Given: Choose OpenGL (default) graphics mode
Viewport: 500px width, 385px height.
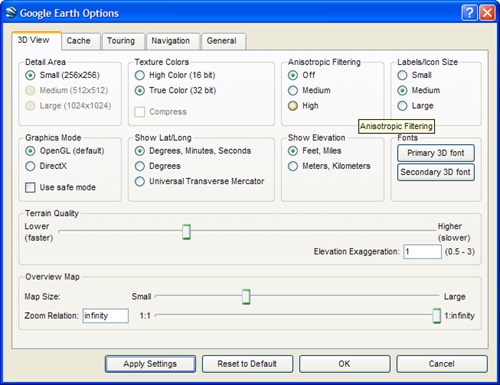Looking at the screenshot, I should (x=65, y=151).
